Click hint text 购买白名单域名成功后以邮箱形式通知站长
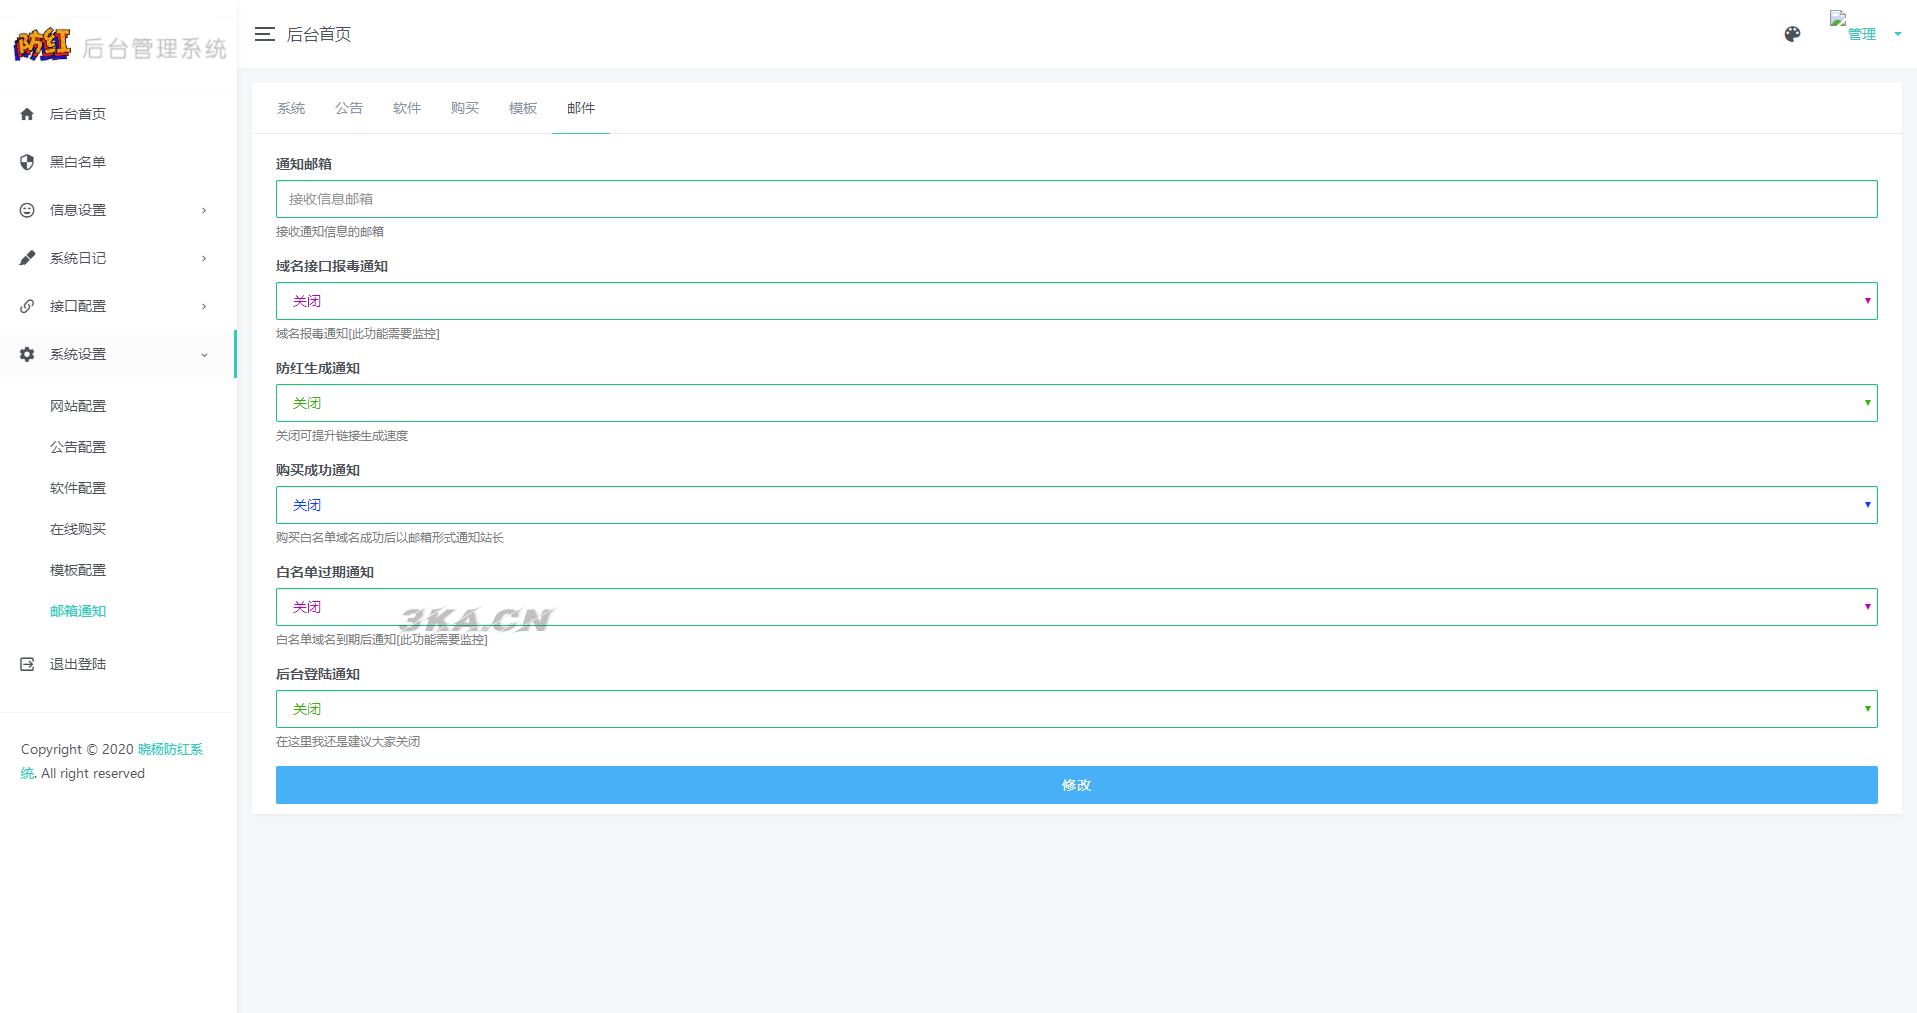The image size is (1917, 1013). point(390,538)
